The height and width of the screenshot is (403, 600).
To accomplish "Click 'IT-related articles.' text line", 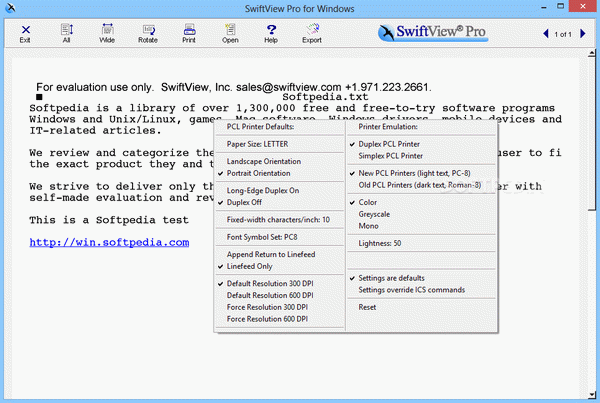I will click(x=95, y=131).
